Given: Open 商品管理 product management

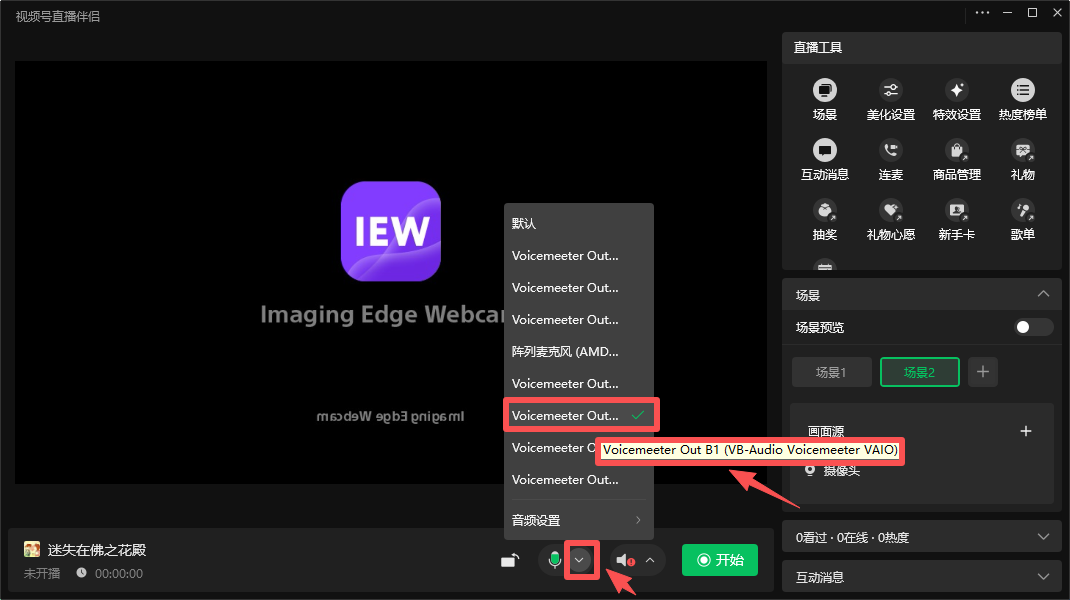Looking at the screenshot, I should point(956,151).
